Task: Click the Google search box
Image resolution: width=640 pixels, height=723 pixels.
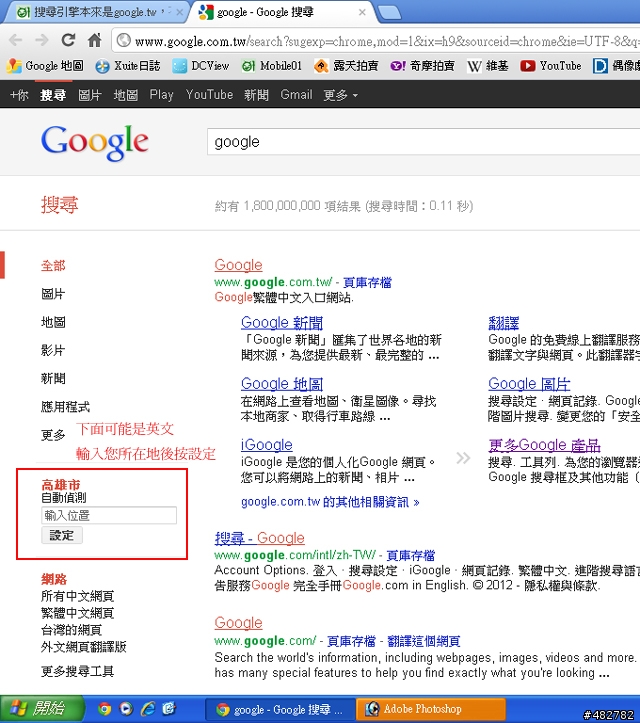Action: [x=423, y=142]
